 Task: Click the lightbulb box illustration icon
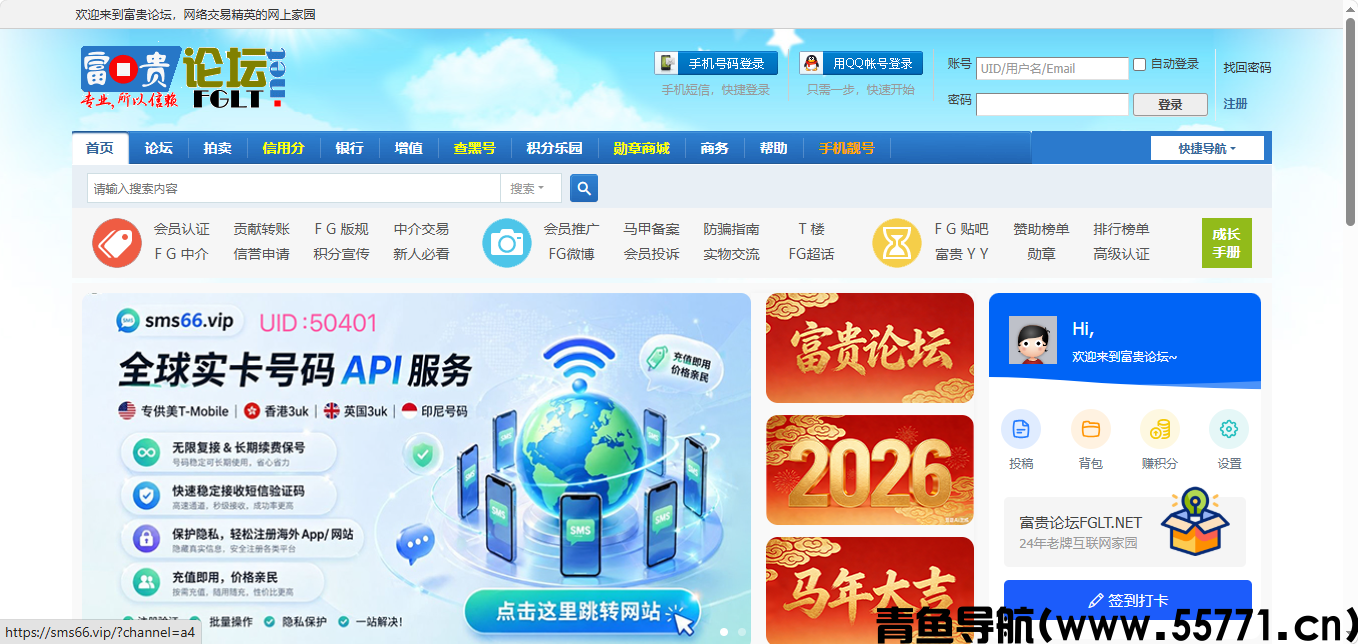point(1197,521)
